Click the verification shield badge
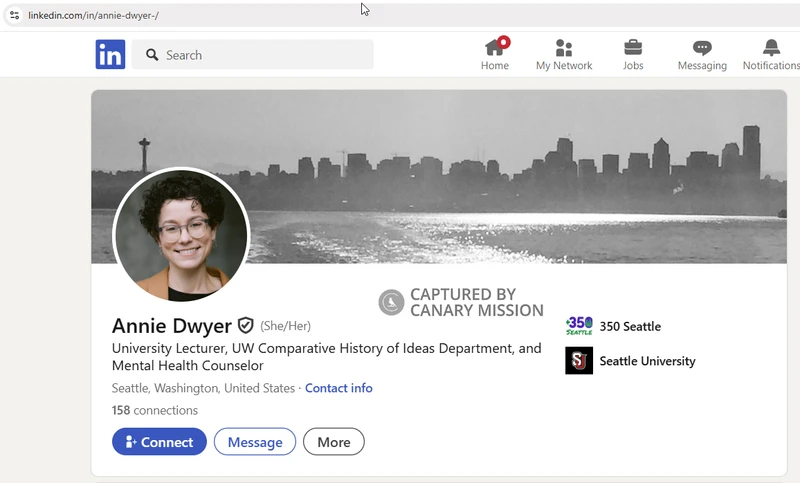Viewport: 800px width, 483px height. coord(246,325)
